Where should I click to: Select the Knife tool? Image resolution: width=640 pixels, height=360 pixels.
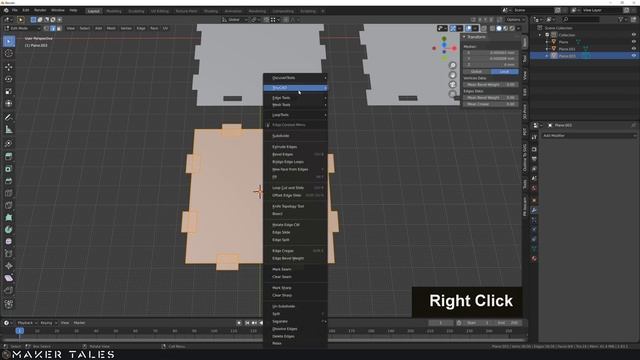tap(9, 205)
